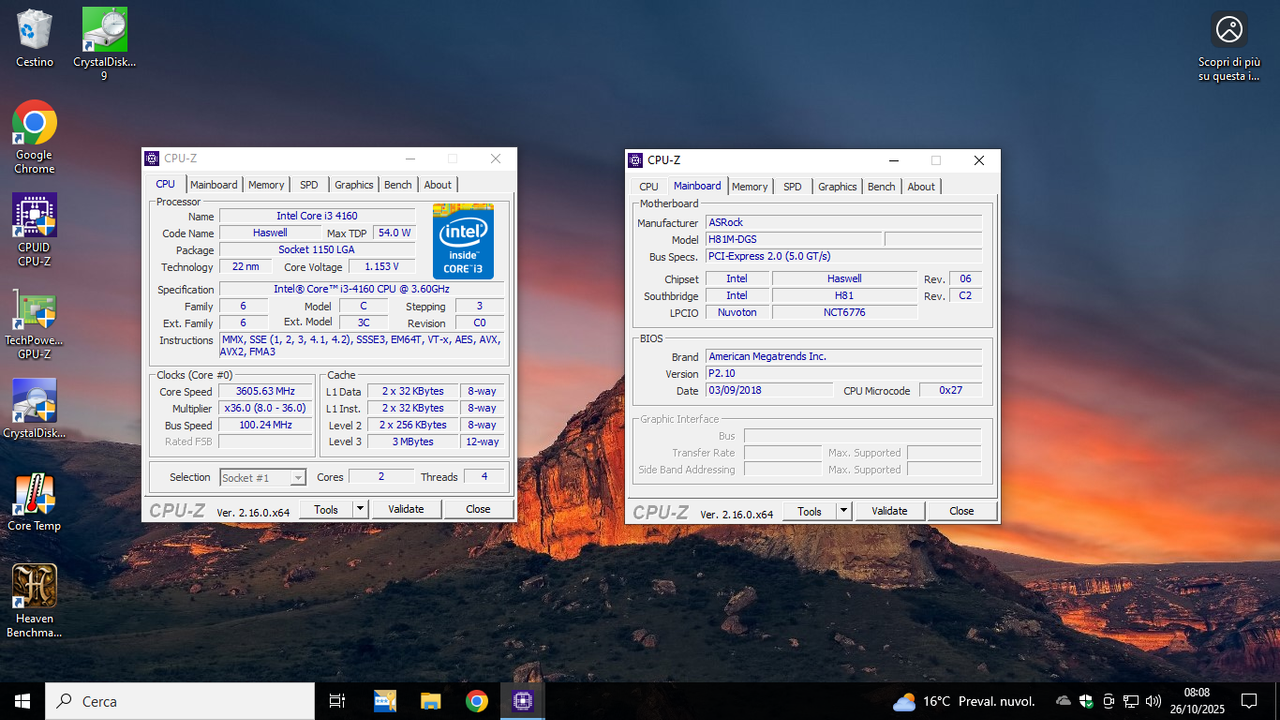The height and width of the screenshot is (720, 1280).
Task: Expand Tools dropdown arrow in left CPU-Z window
Action: click(360, 509)
